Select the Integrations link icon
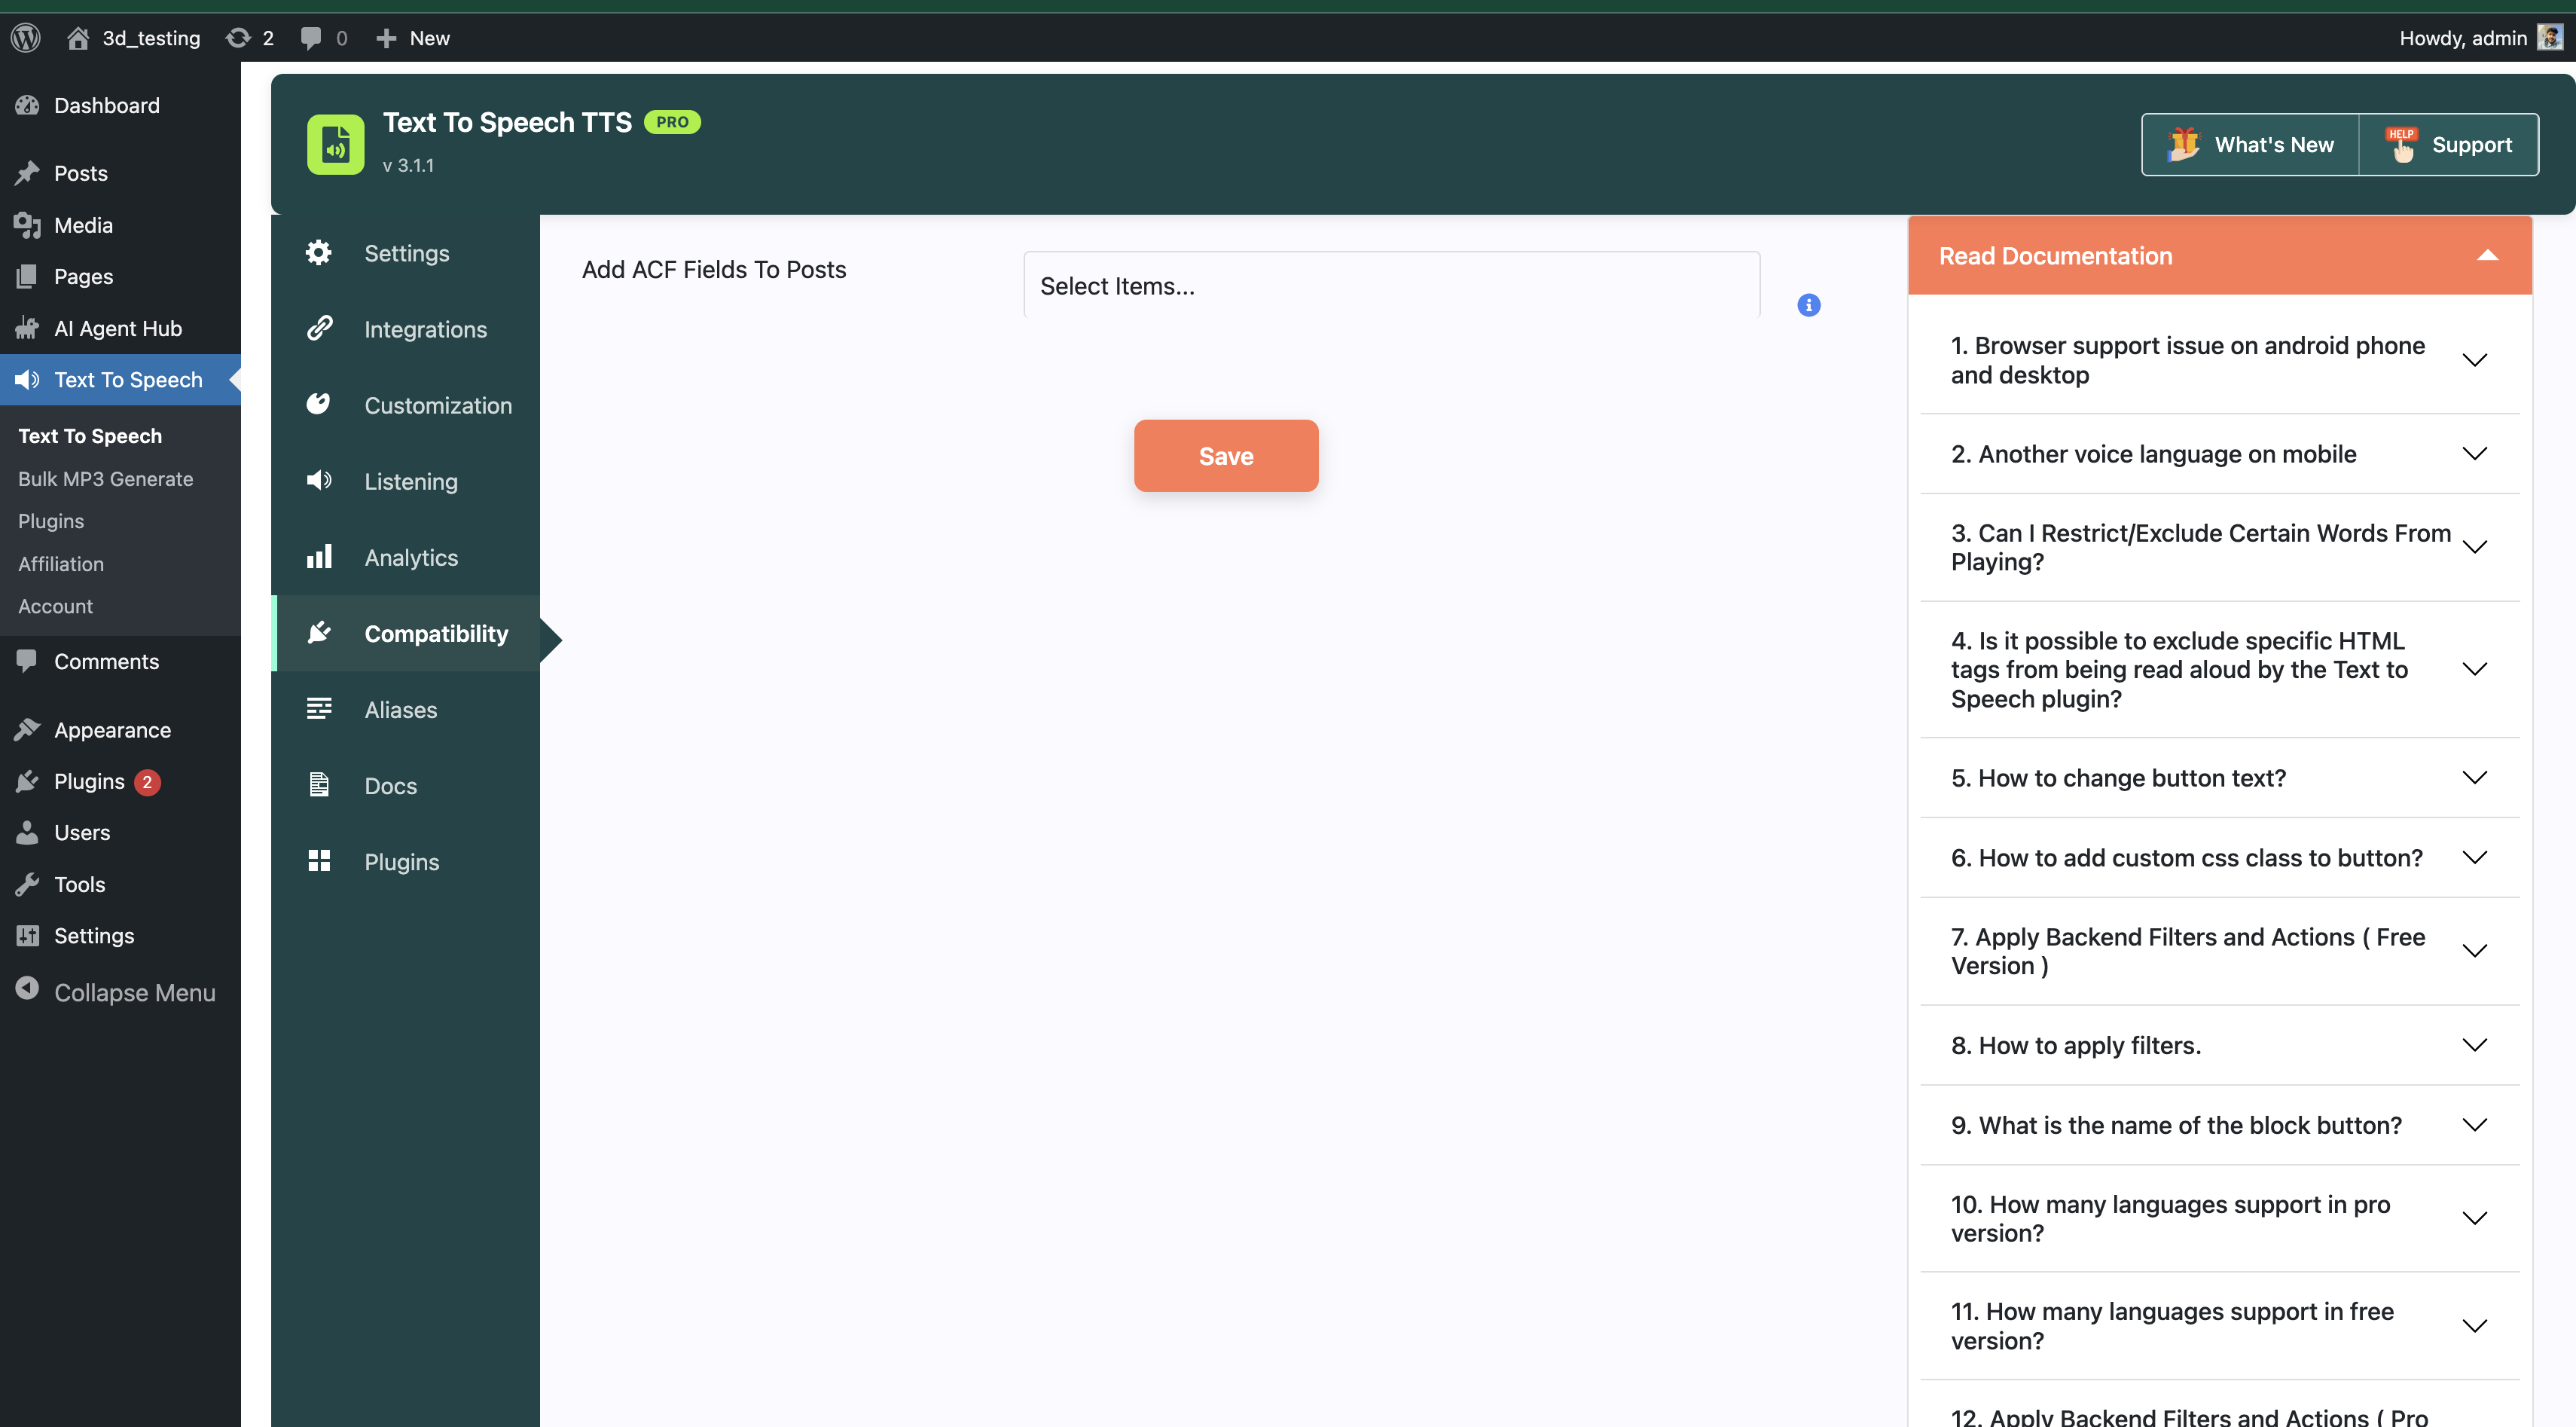 [x=318, y=328]
